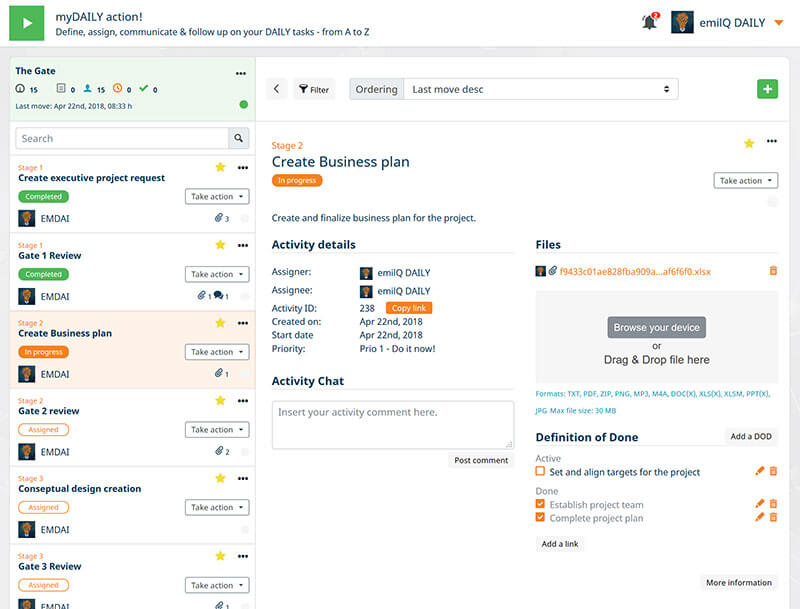Click the search magnifier icon
800x609 pixels.
tap(238, 138)
